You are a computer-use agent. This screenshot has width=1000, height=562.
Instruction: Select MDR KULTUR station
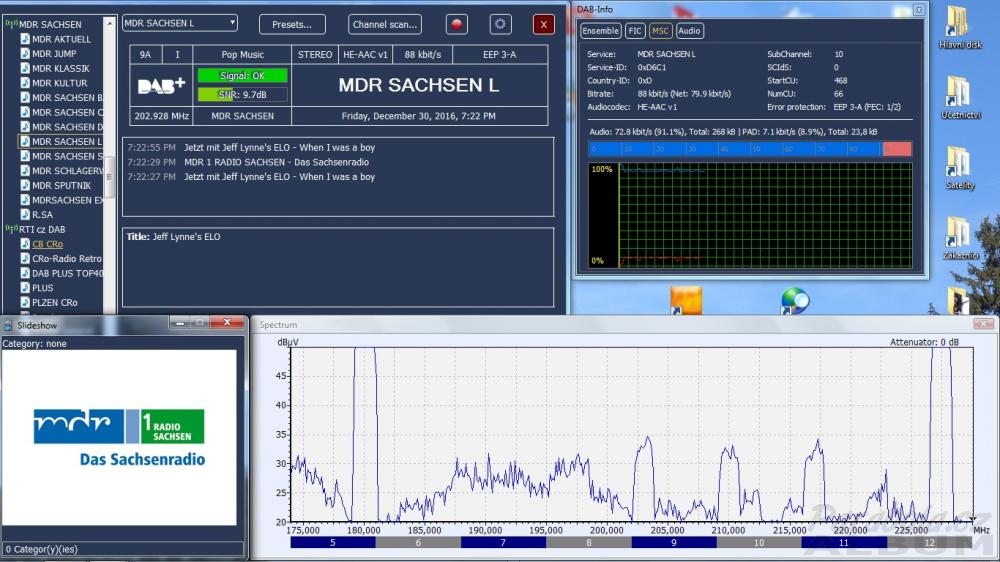59,83
